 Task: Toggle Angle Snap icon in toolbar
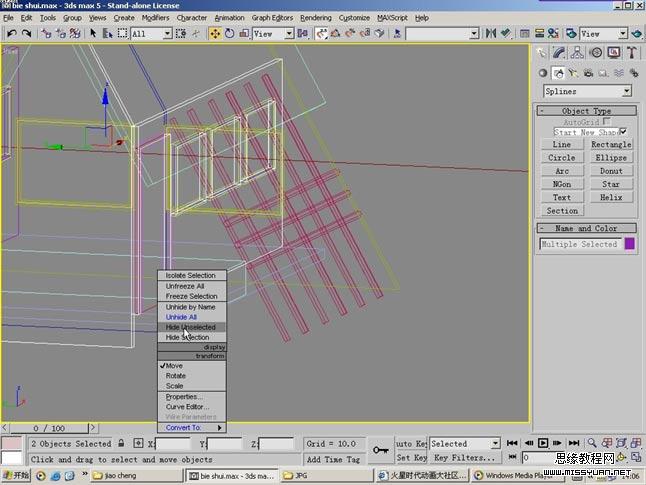coord(335,33)
